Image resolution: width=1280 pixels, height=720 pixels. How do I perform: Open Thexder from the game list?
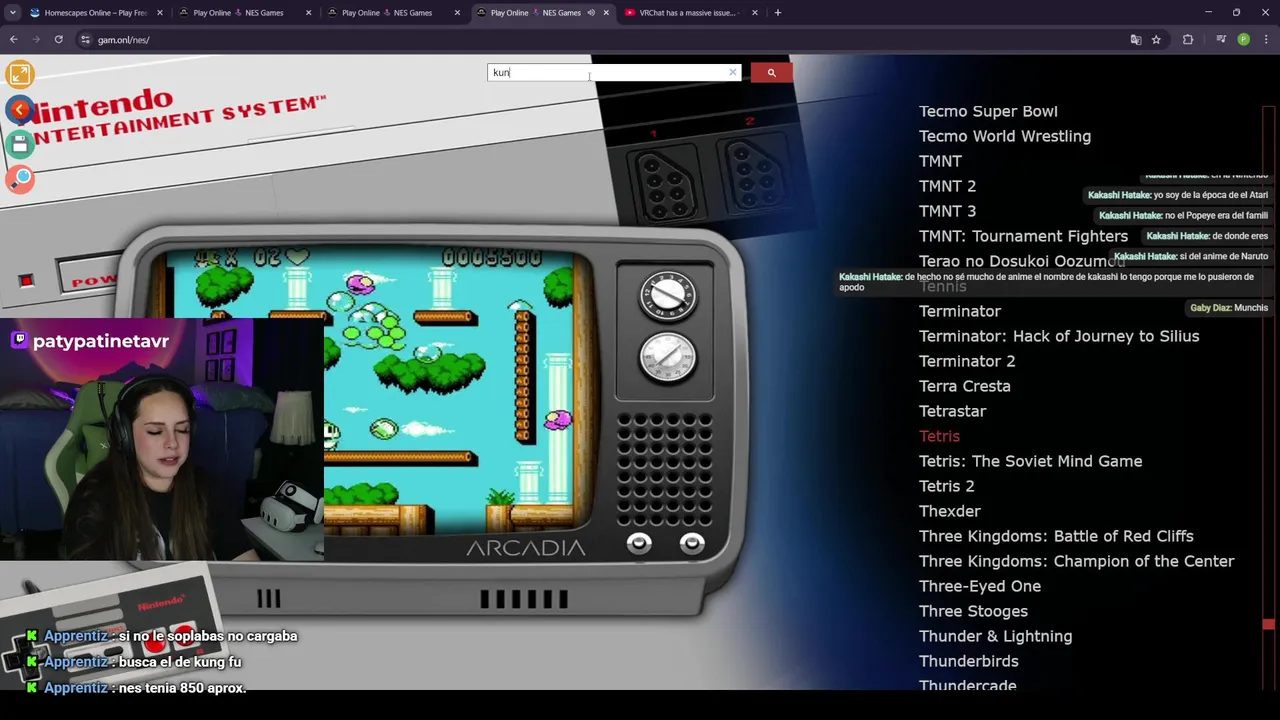tap(950, 511)
